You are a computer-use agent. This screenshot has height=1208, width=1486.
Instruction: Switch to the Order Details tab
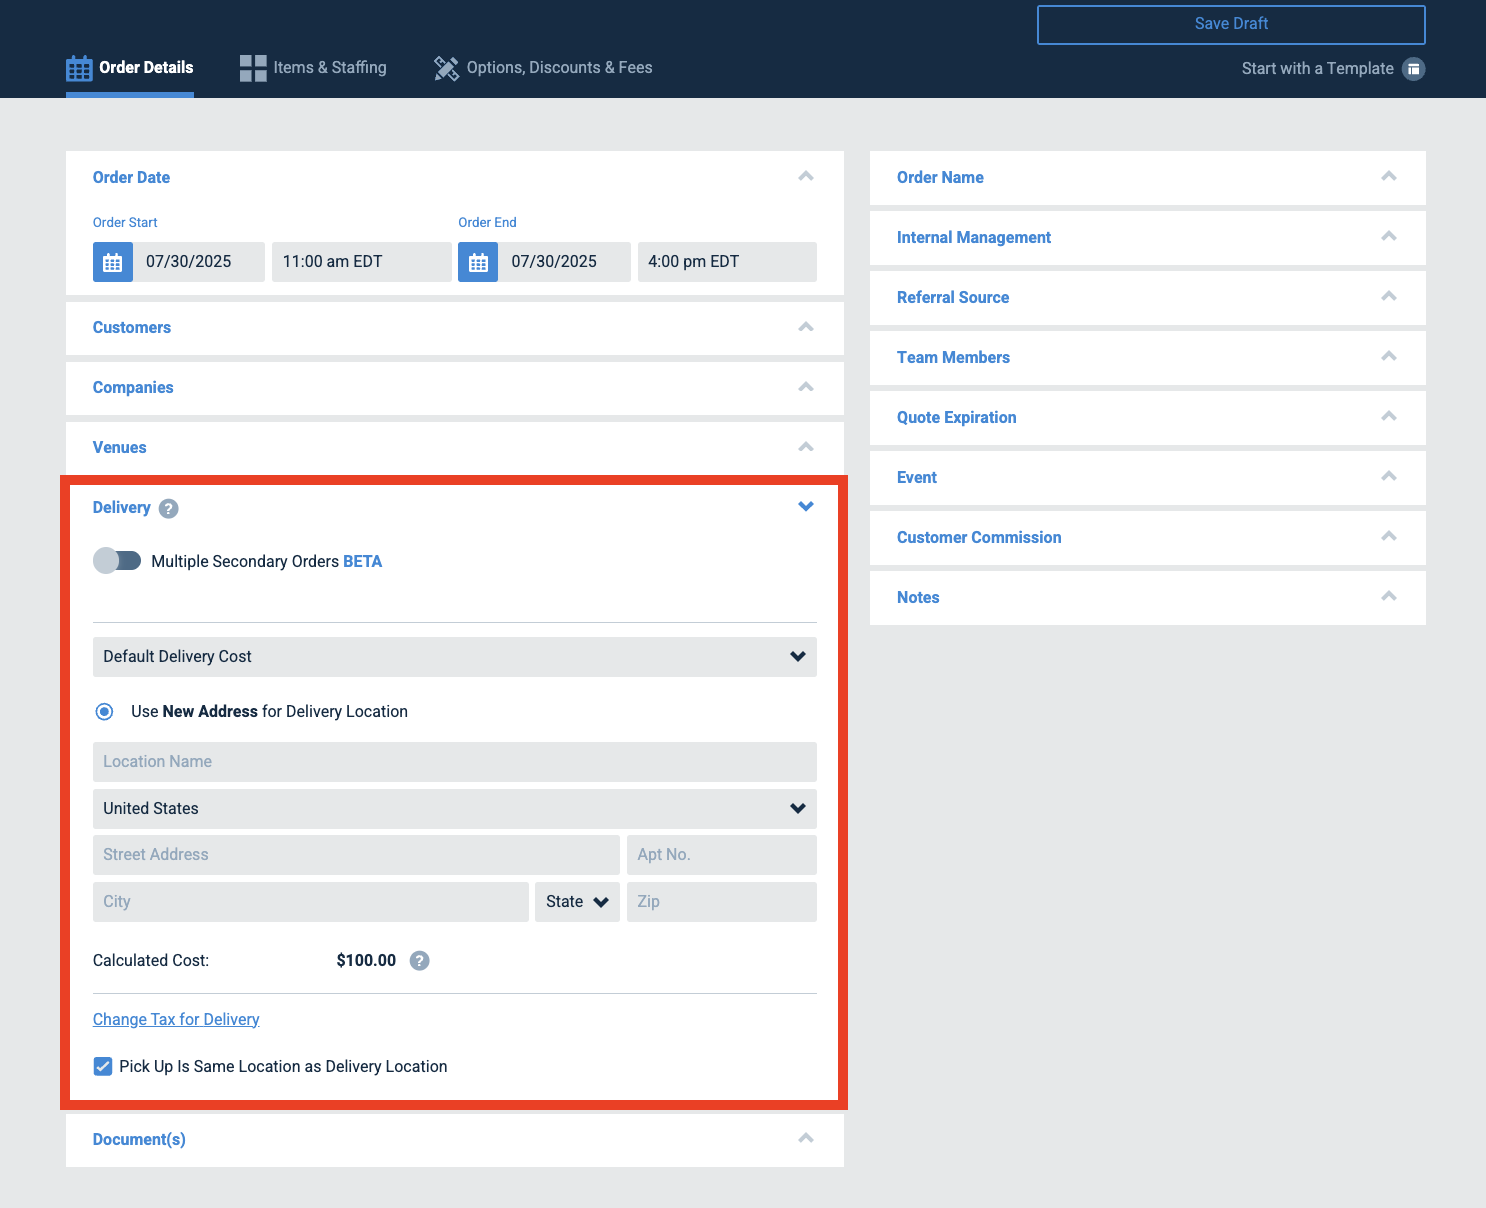pyautogui.click(x=130, y=68)
